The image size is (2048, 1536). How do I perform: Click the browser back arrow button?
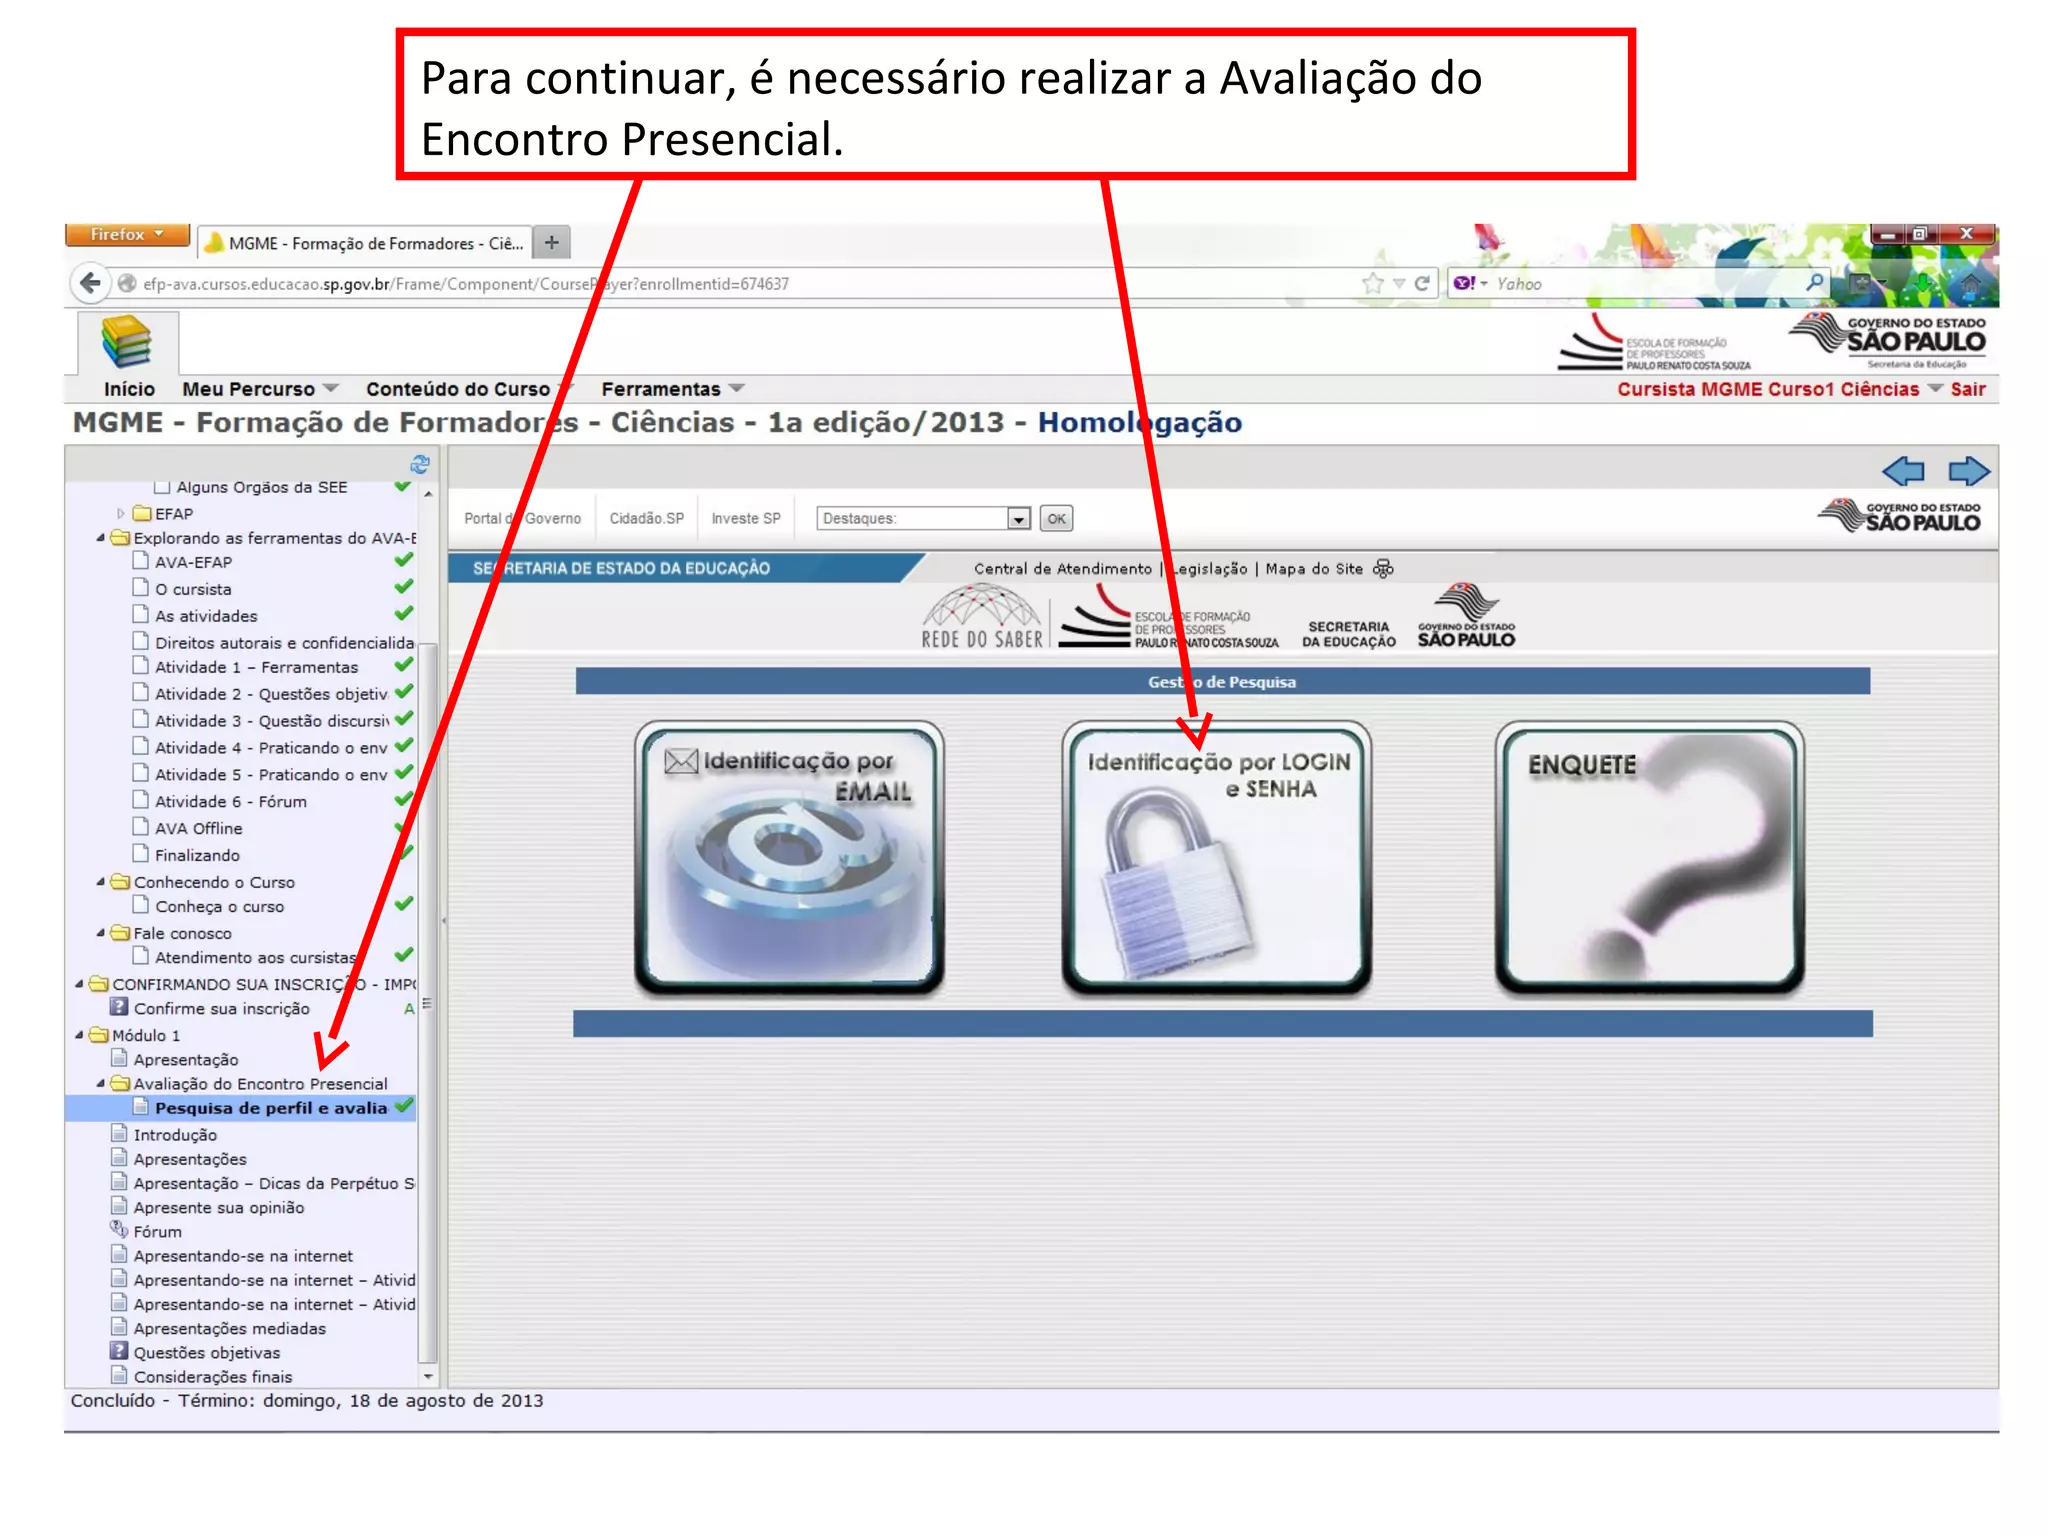[x=90, y=283]
